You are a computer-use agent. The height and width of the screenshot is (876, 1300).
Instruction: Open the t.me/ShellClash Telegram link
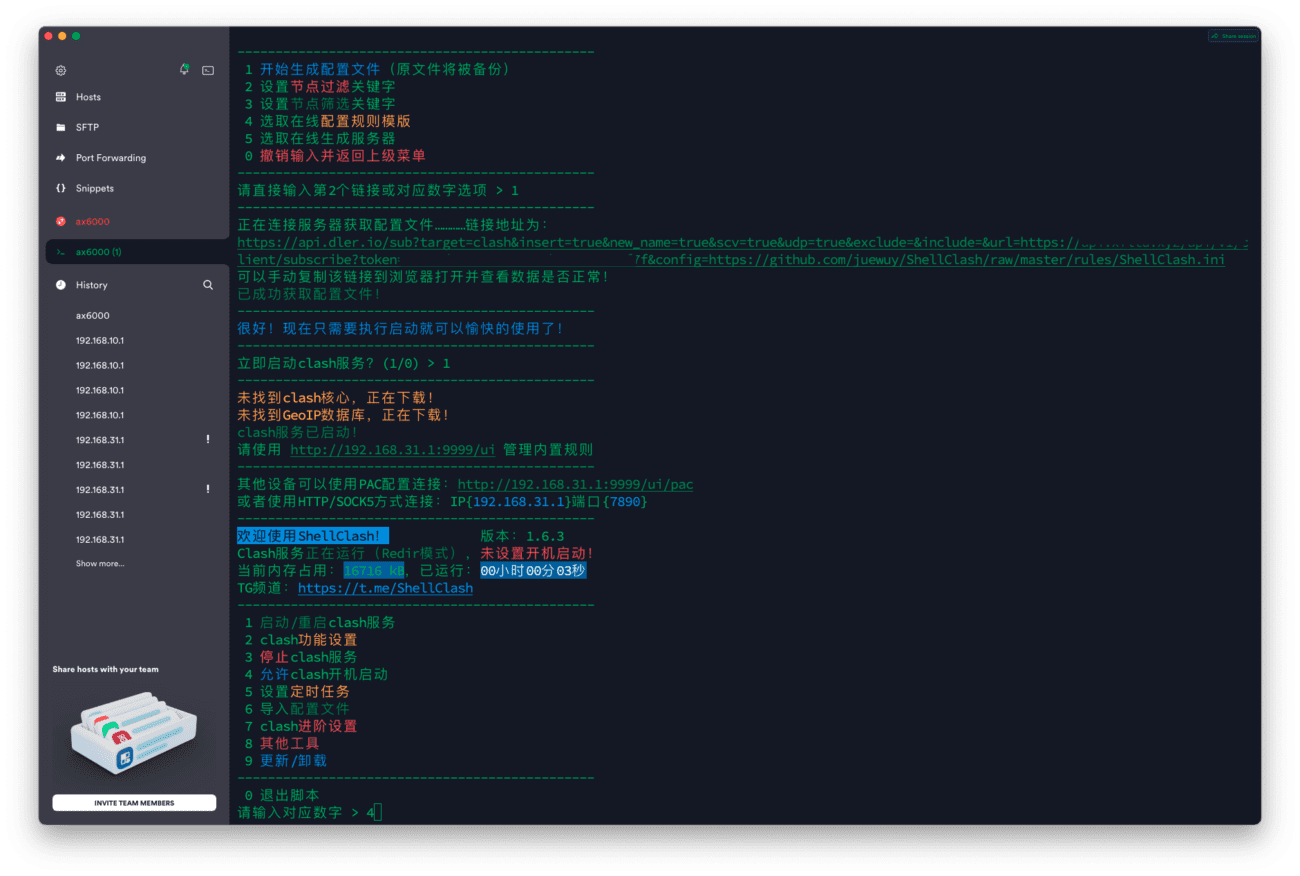384,587
